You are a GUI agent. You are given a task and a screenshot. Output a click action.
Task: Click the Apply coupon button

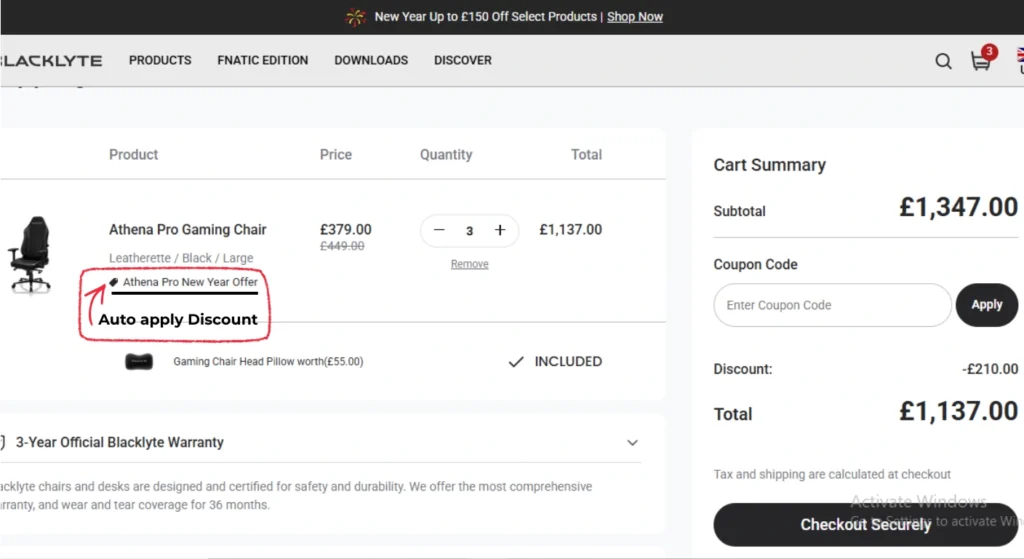986,305
